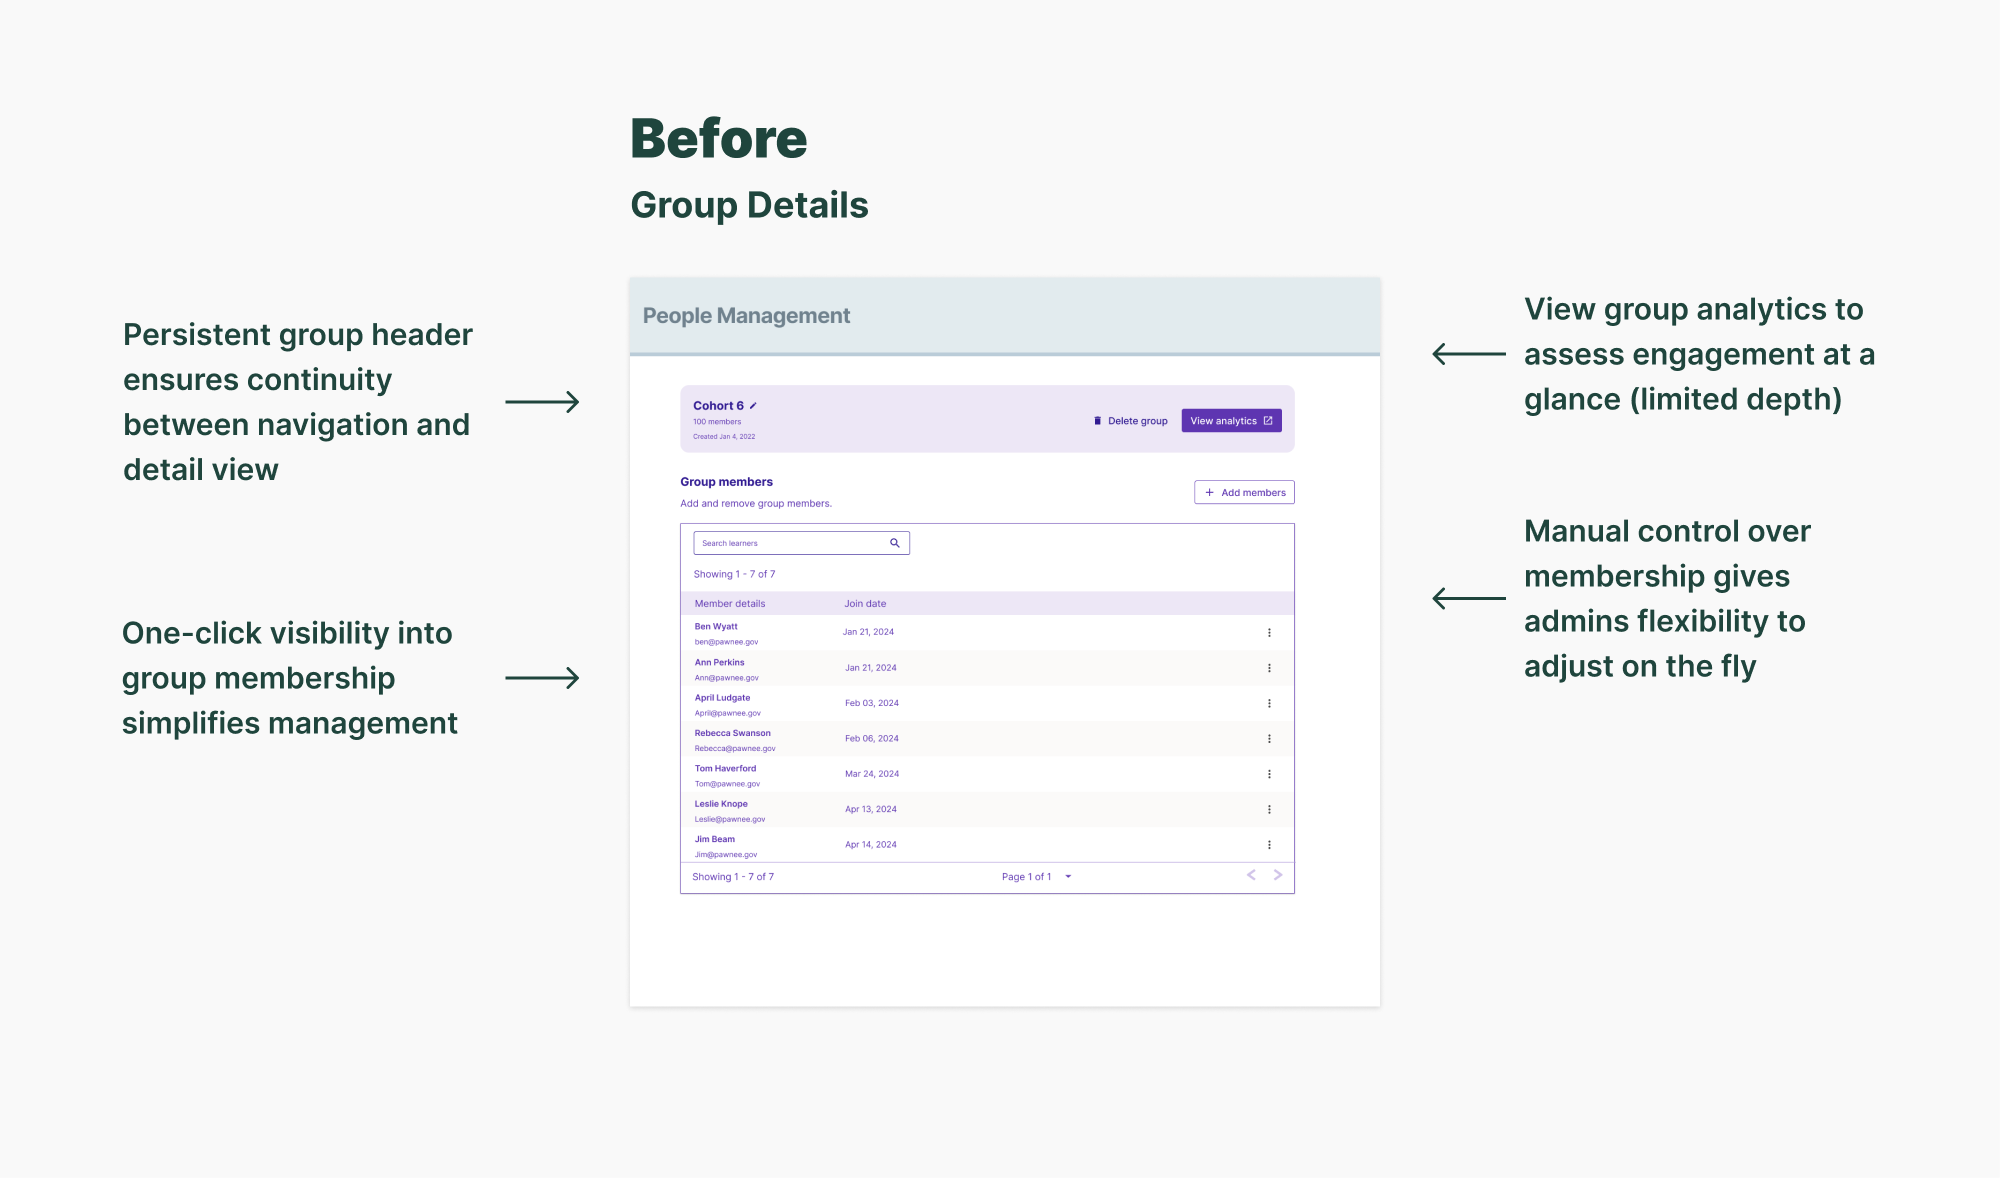Viewport: 2000px width, 1178px height.
Task: Open the three-dot menu for Leslie Knope
Action: [1269, 809]
